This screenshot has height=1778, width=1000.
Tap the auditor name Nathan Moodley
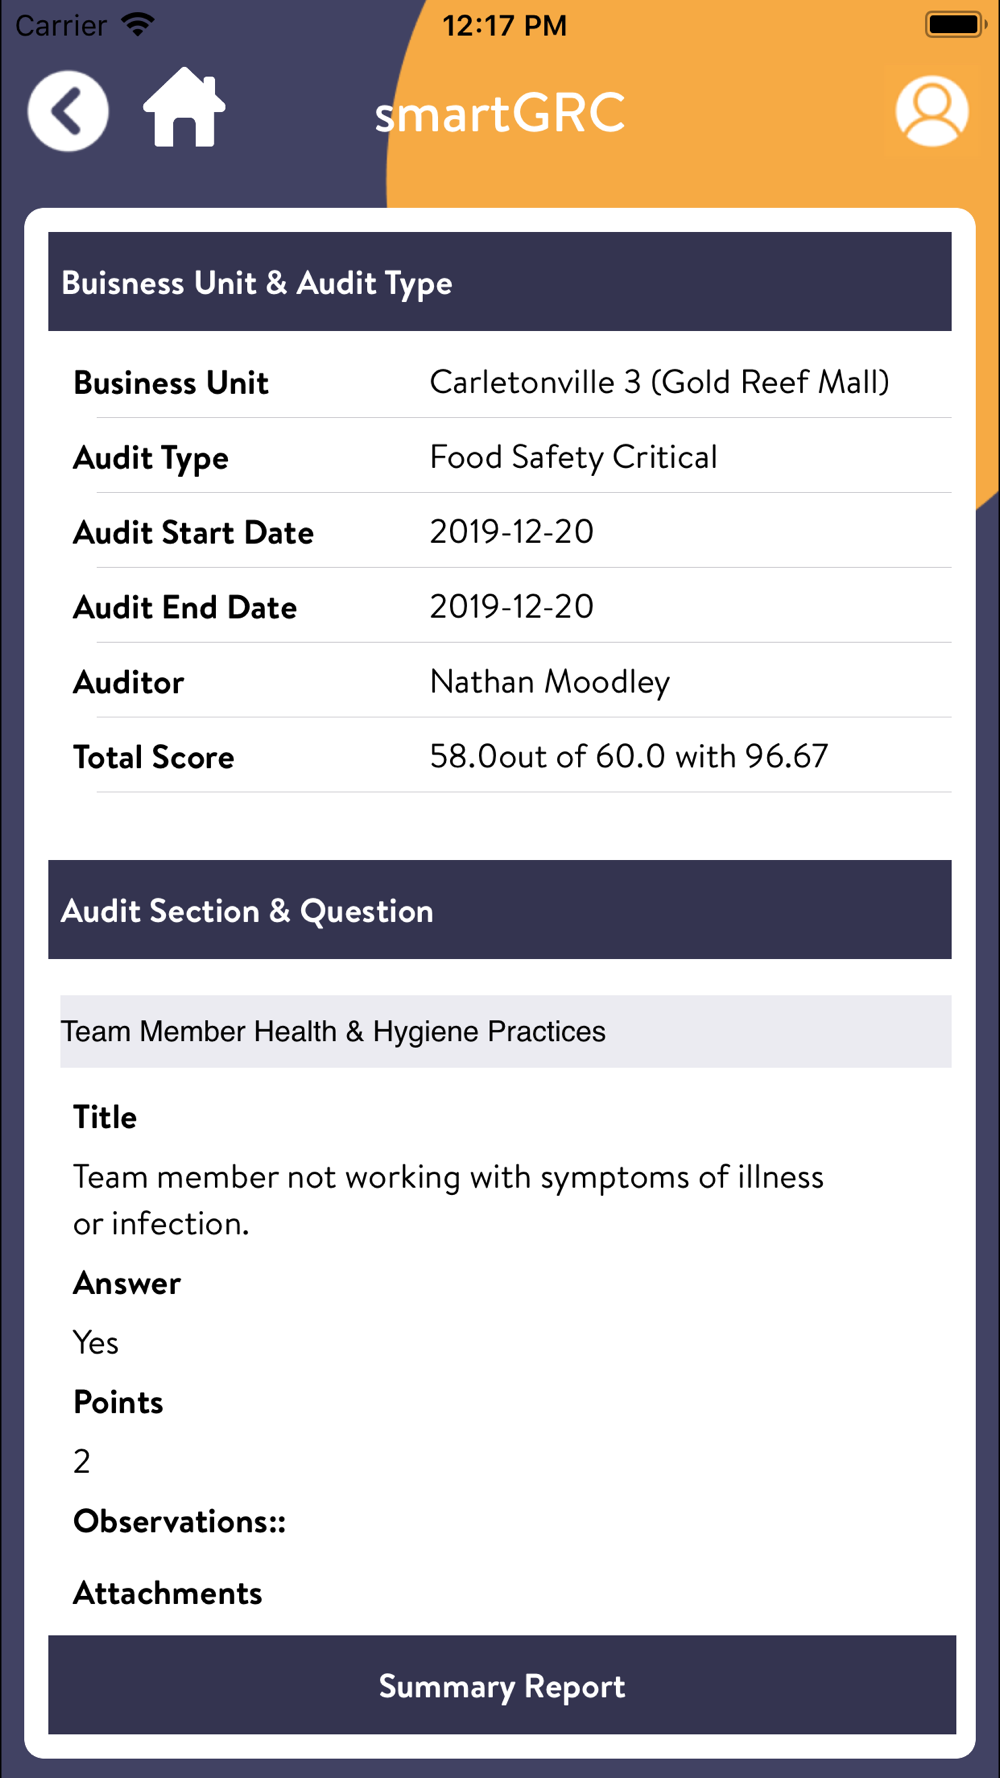[x=549, y=682]
